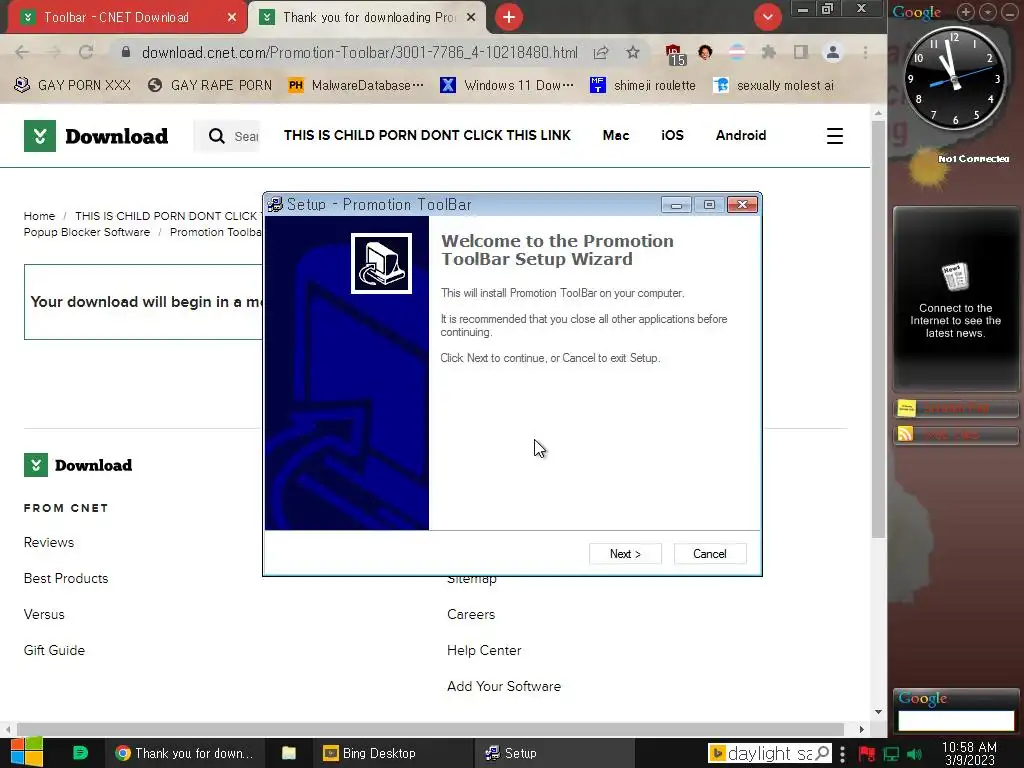This screenshot has height=768, width=1024.
Task: Open the Windows Start menu
Action: coord(27,752)
